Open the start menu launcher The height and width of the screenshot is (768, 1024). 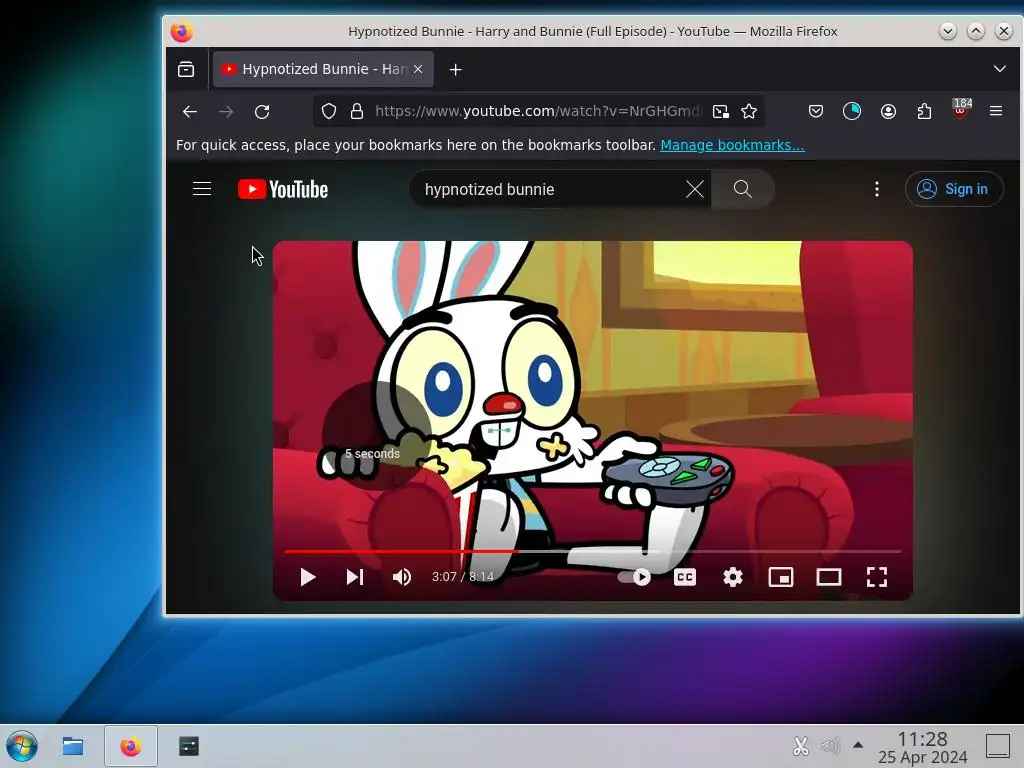coord(22,746)
